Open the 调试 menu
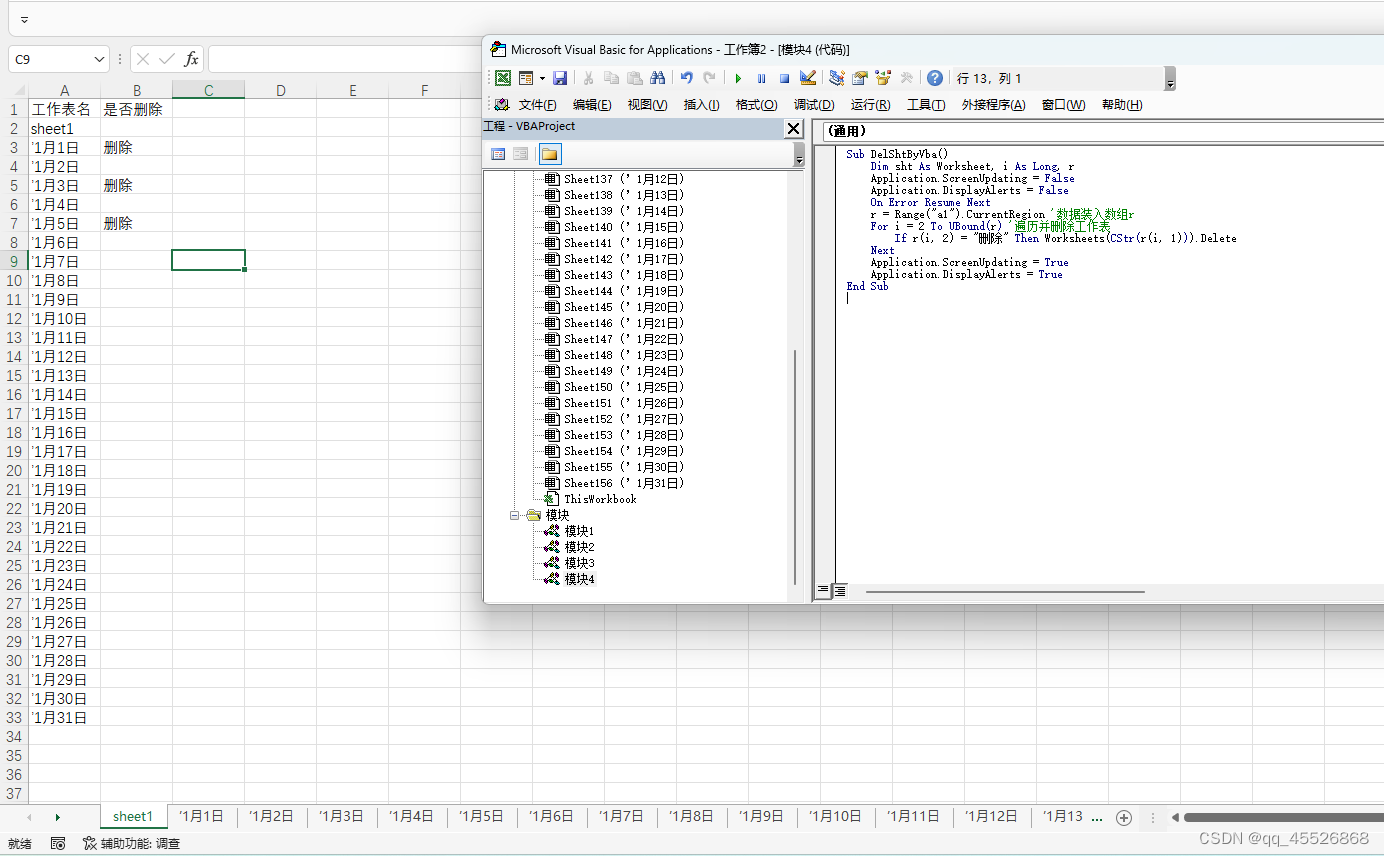Image resolution: width=1384 pixels, height=856 pixels. [813, 104]
